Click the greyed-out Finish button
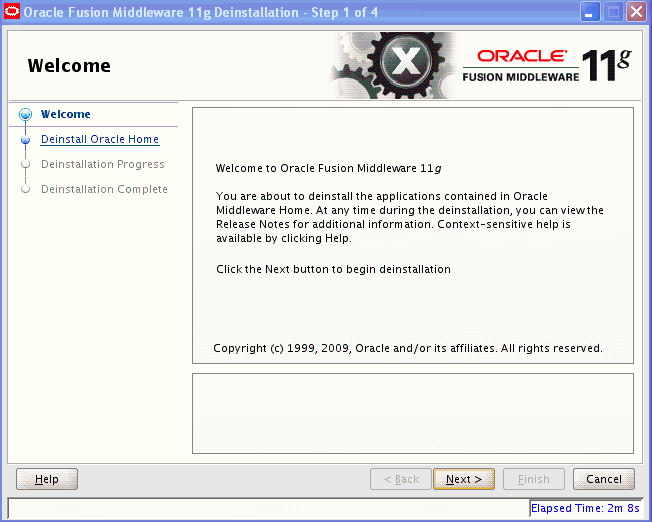 [x=534, y=479]
